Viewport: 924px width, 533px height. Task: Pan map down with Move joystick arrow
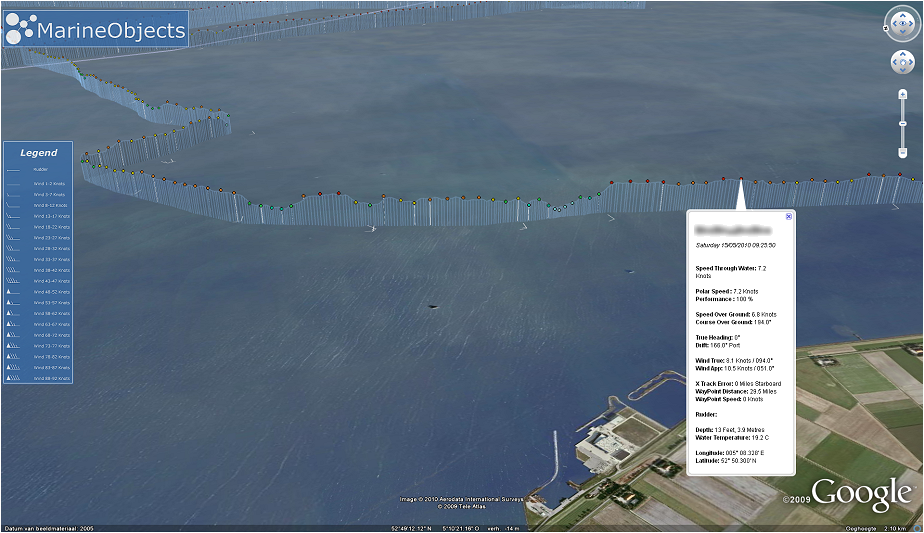click(x=902, y=70)
